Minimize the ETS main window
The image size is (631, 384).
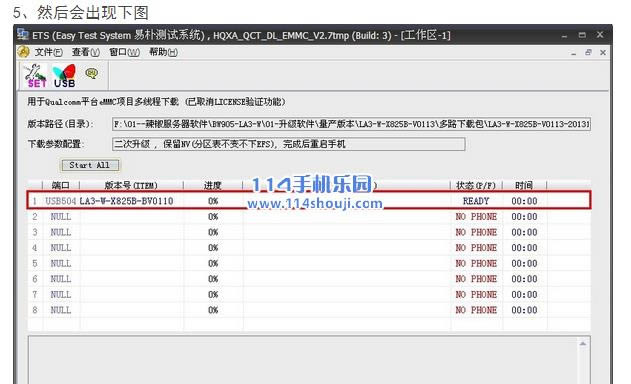pyautogui.click(x=564, y=35)
